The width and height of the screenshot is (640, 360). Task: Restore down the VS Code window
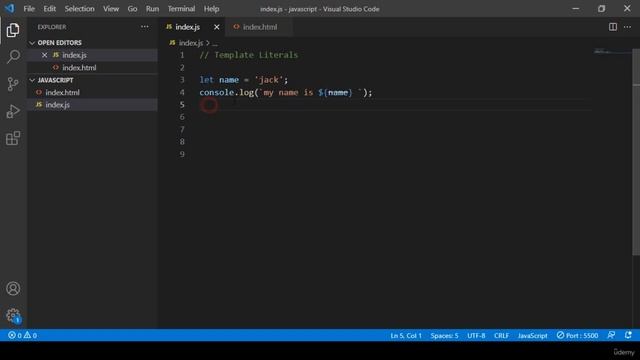click(x=601, y=9)
